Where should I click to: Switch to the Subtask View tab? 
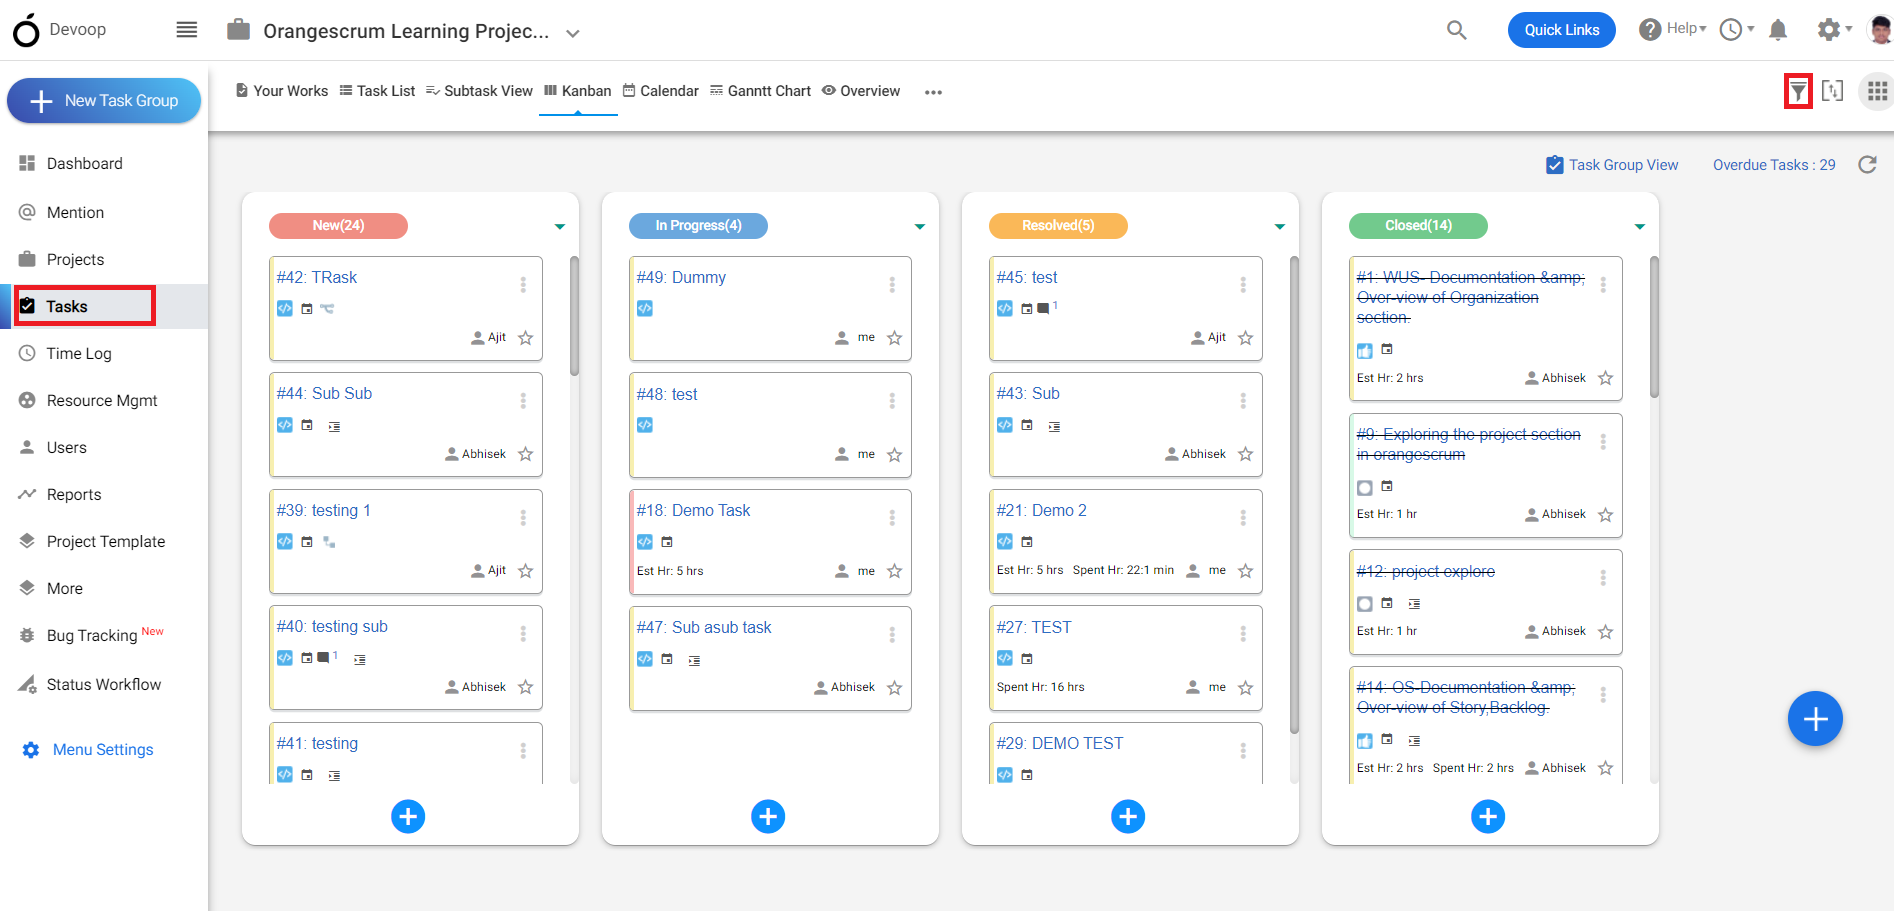coord(479,91)
